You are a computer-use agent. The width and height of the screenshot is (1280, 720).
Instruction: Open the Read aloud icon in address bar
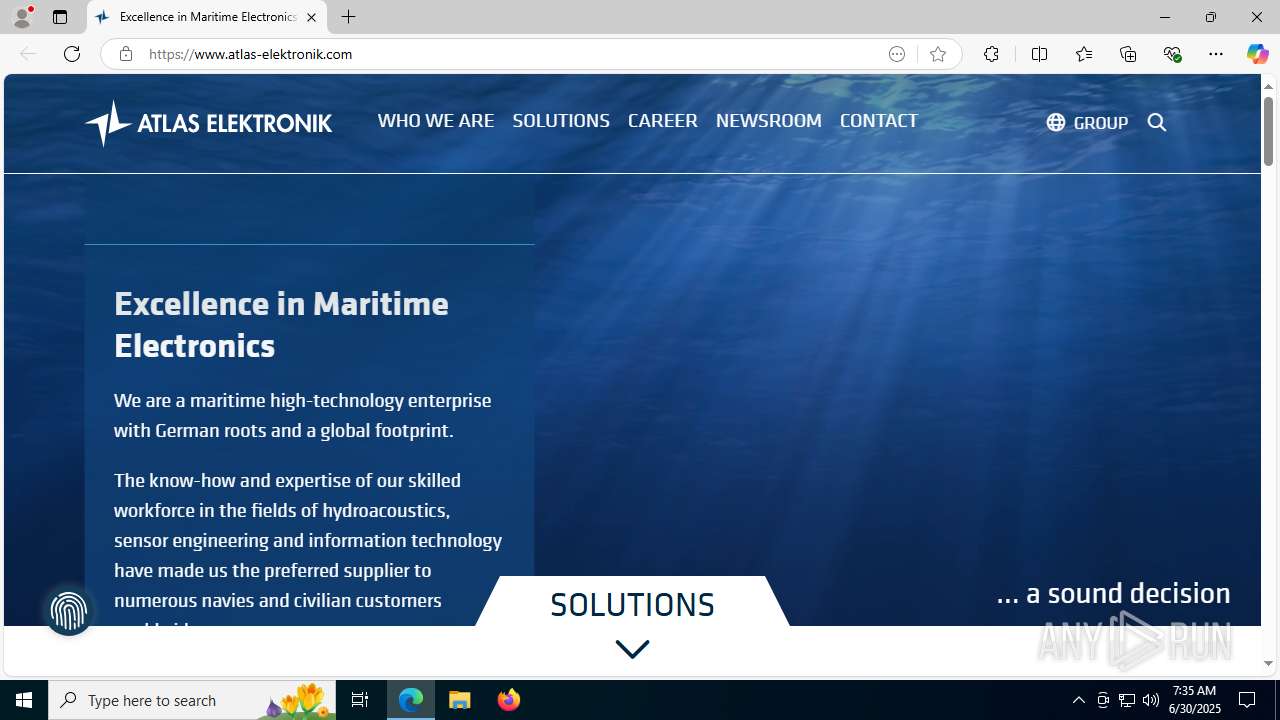coord(897,54)
